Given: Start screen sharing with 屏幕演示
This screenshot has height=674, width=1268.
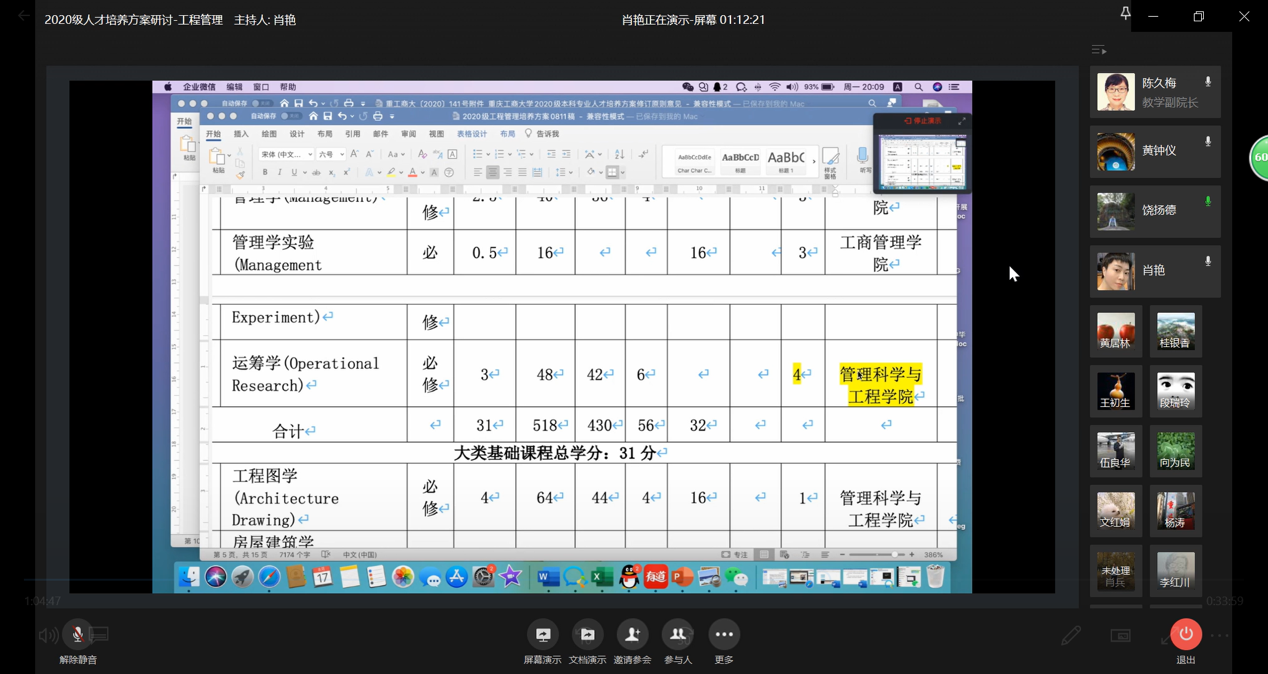Looking at the screenshot, I should click(x=543, y=635).
